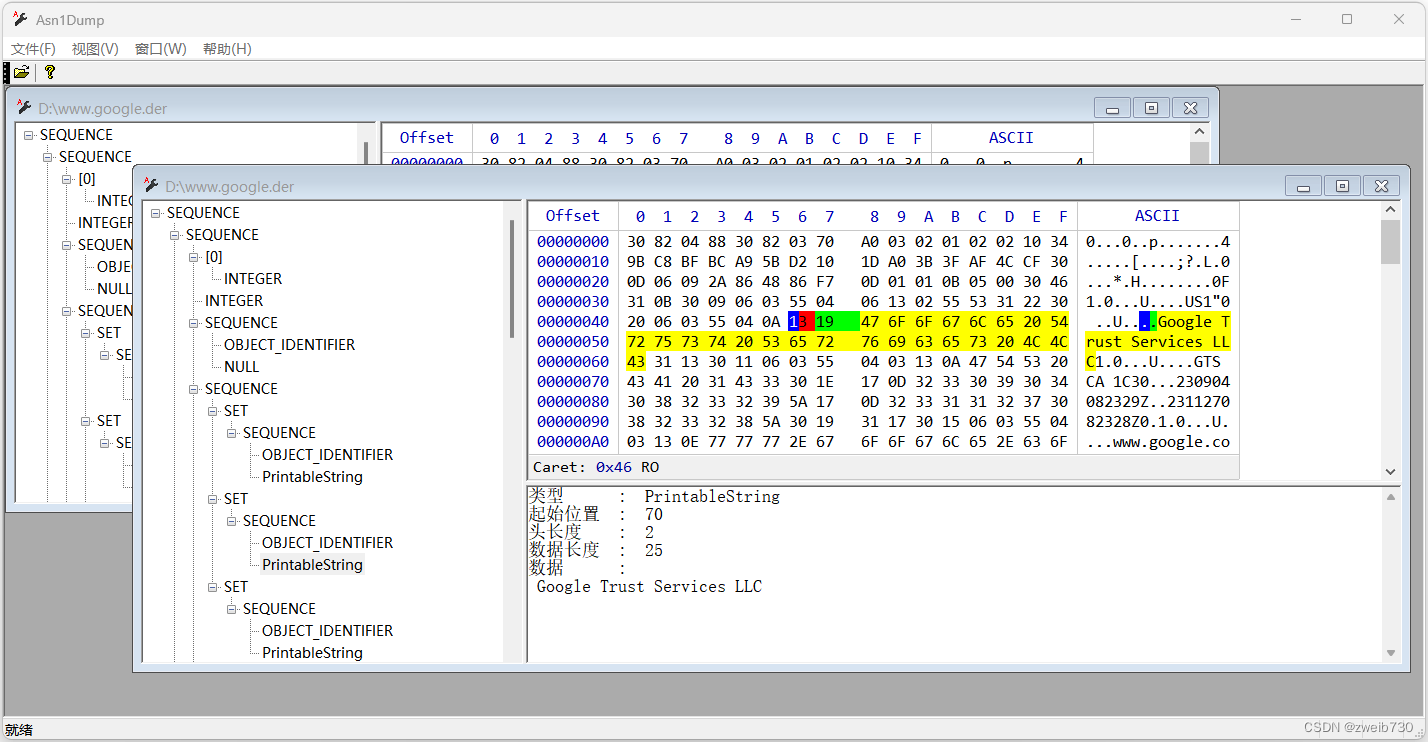This screenshot has height=742, width=1428.
Task: Select root SEQUENCE label in back window tree
Action: 76,135
